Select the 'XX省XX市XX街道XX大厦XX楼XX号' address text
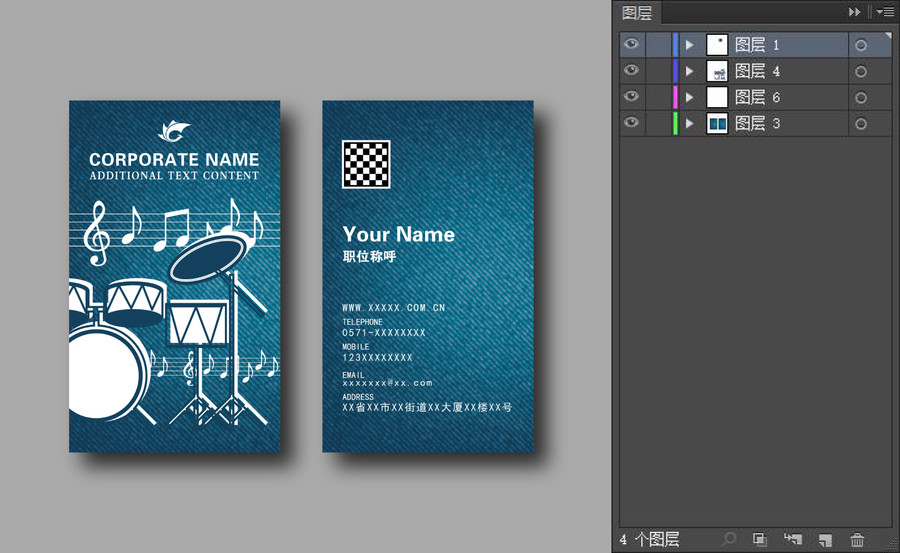This screenshot has width=900, height=553. coord(427,407)
